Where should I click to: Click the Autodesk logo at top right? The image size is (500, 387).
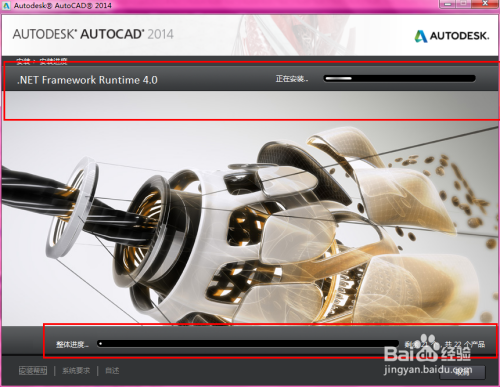point(452,36)
